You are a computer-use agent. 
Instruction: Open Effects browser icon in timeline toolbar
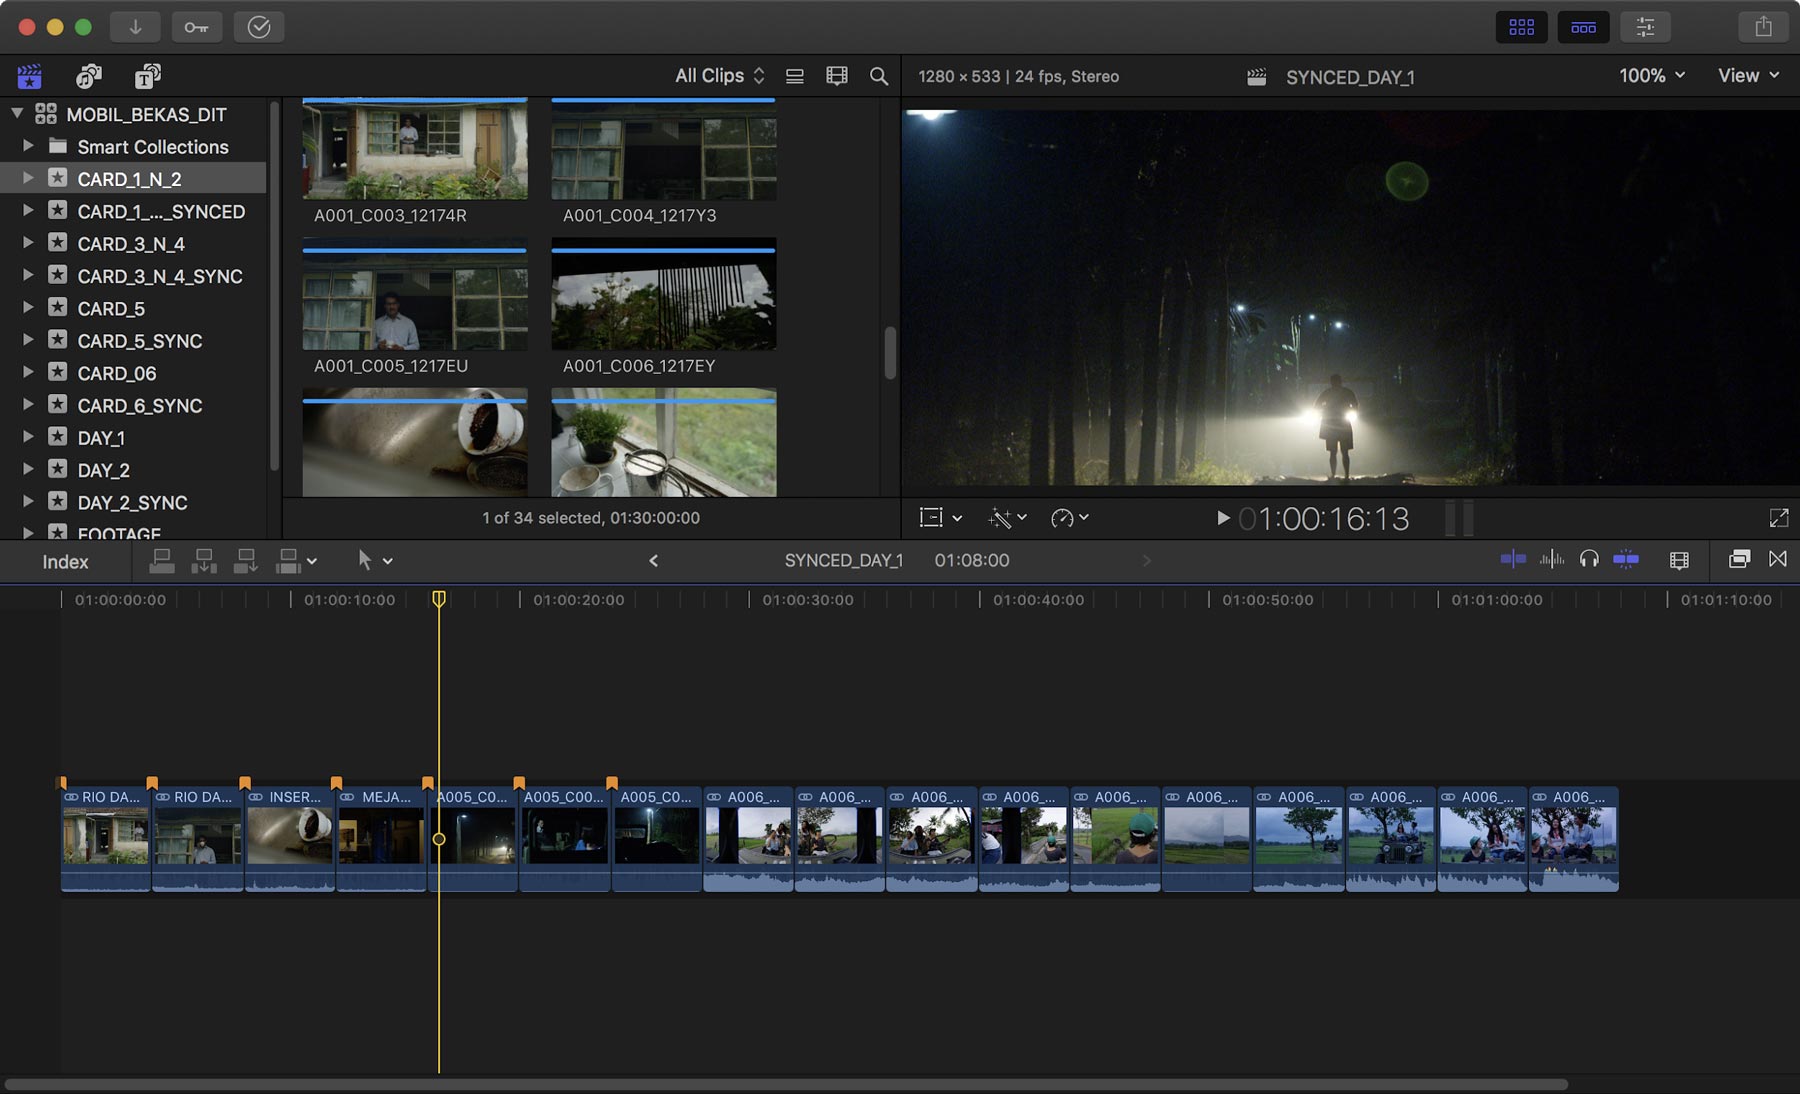pos(1739,560)
